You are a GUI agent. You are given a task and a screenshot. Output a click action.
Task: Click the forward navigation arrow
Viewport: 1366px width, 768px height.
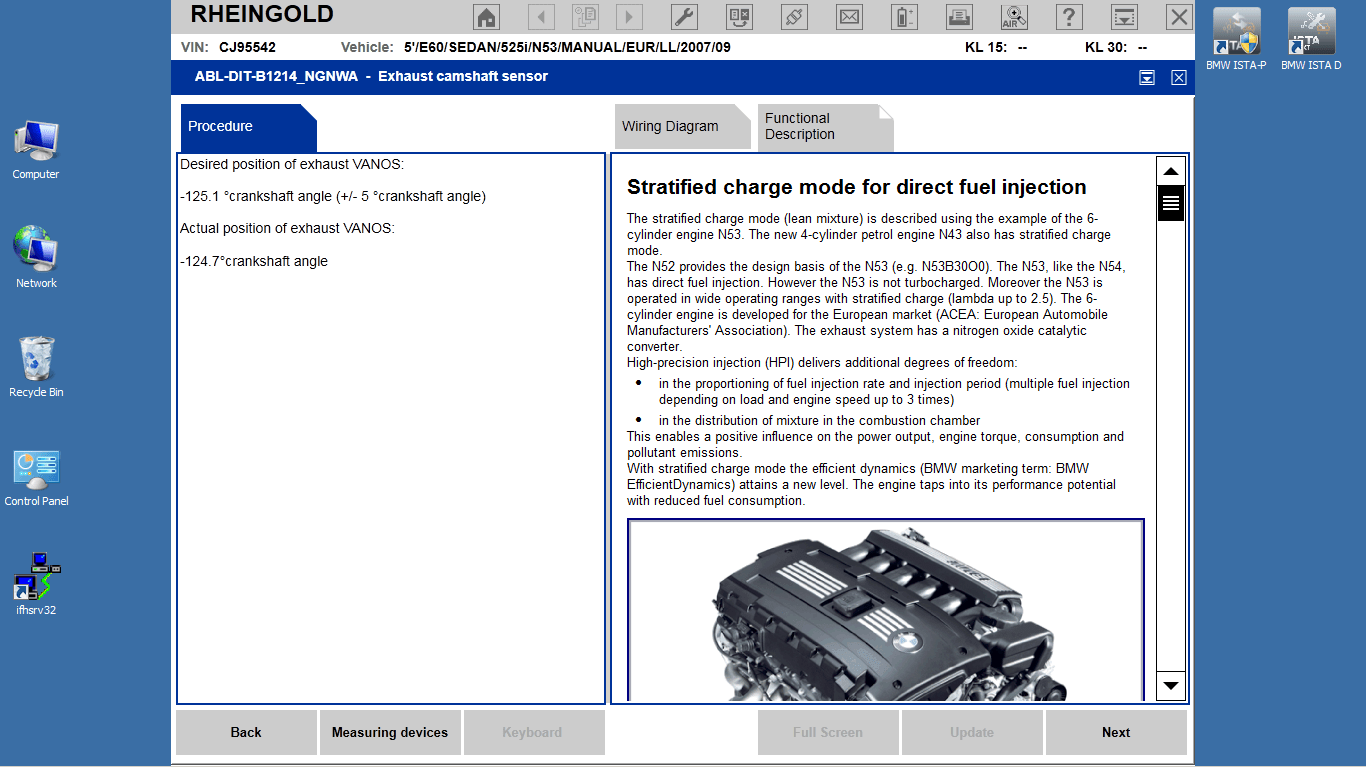pos(628,16)
